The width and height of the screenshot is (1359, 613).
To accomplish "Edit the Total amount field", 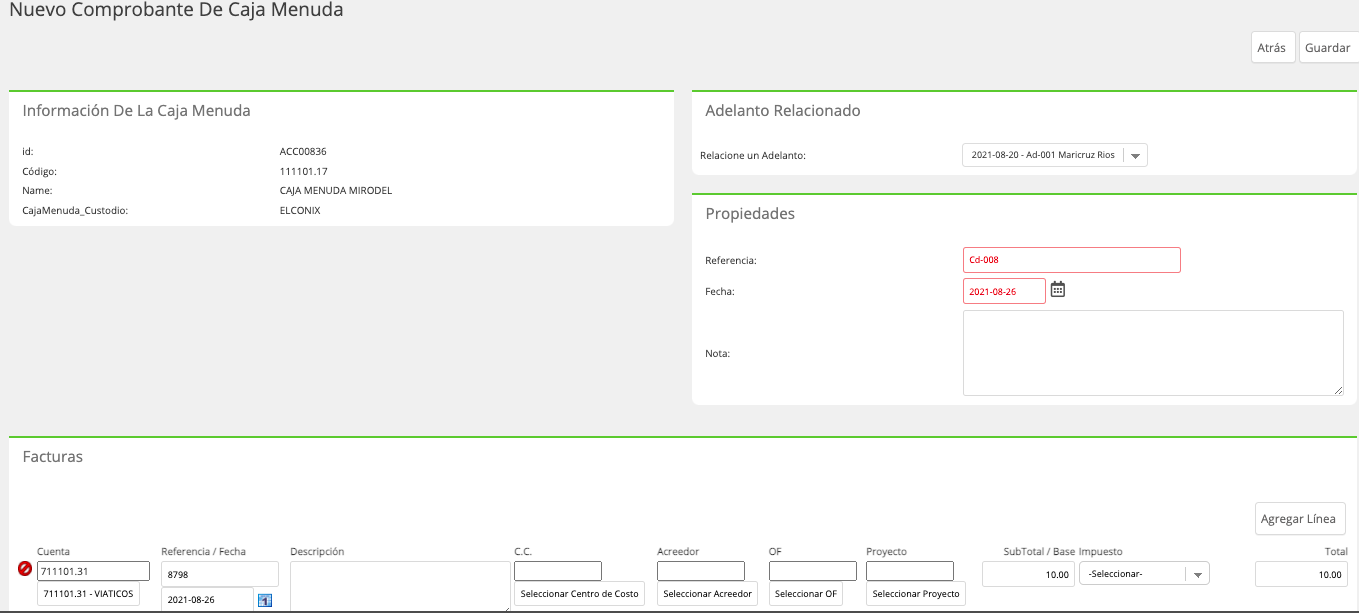I will pyautogui.click(x=1301, y=574).
